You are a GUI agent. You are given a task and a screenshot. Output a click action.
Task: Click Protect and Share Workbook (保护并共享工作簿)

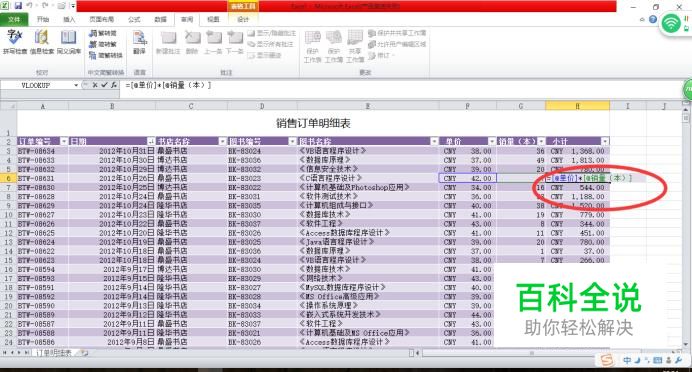pyautogui.click(x=397, y=33)
